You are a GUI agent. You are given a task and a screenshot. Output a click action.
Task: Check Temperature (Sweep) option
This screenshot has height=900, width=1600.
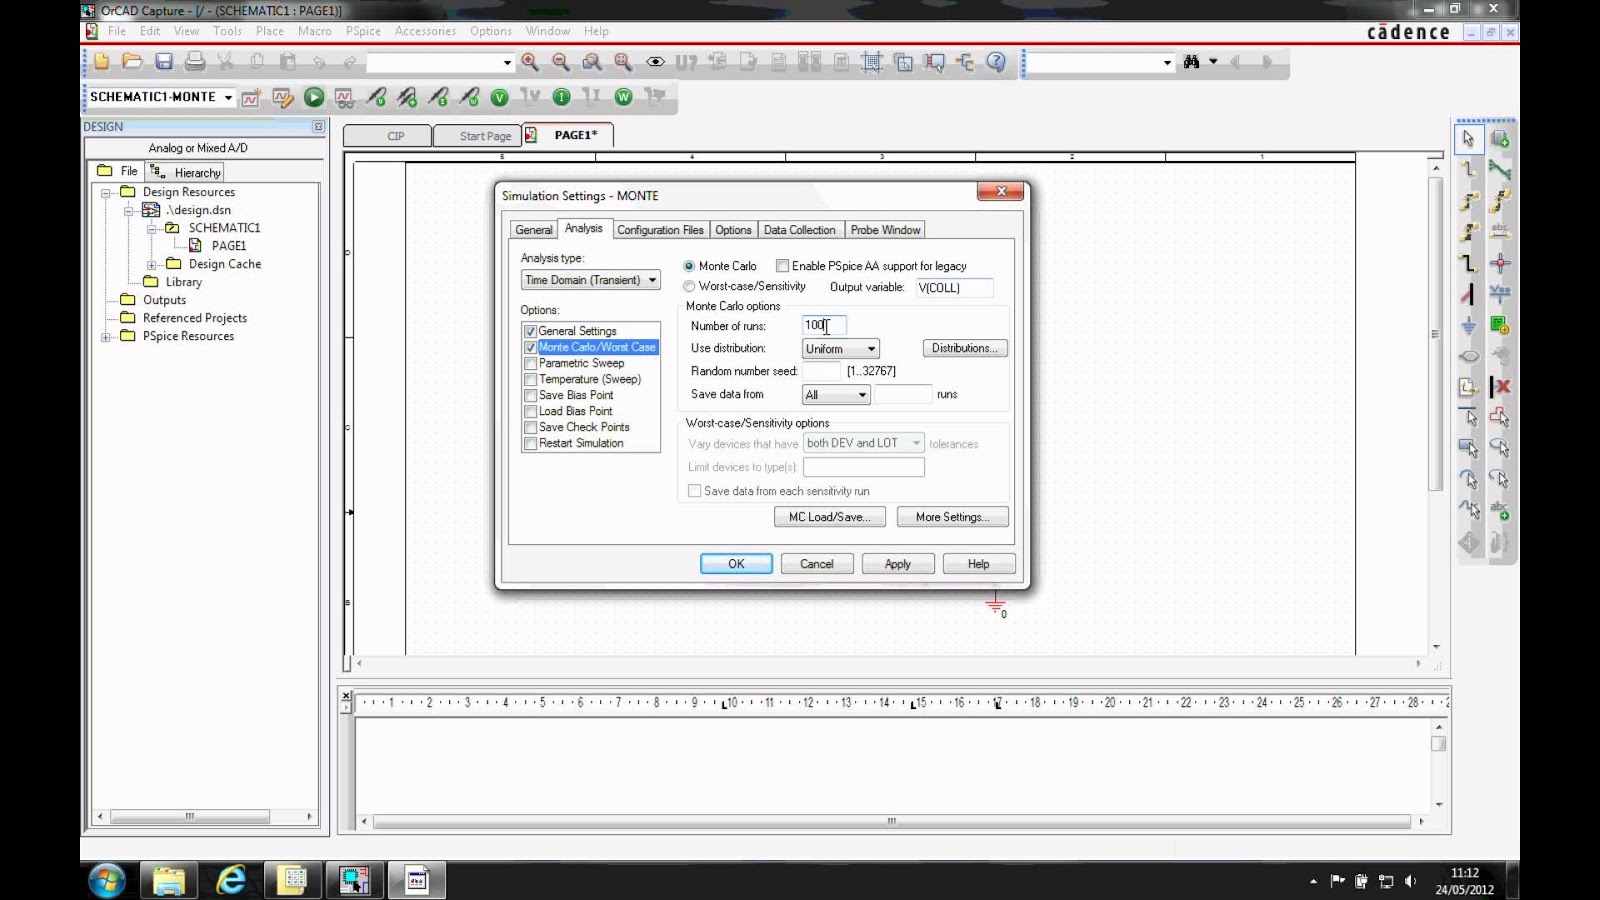[x=531, y=379]
